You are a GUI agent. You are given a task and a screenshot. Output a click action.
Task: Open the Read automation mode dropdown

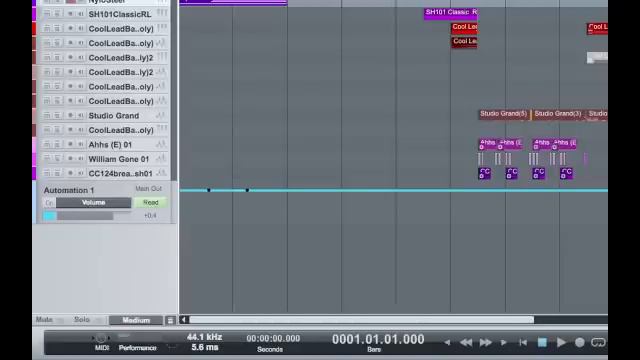[x=151, y=202]
